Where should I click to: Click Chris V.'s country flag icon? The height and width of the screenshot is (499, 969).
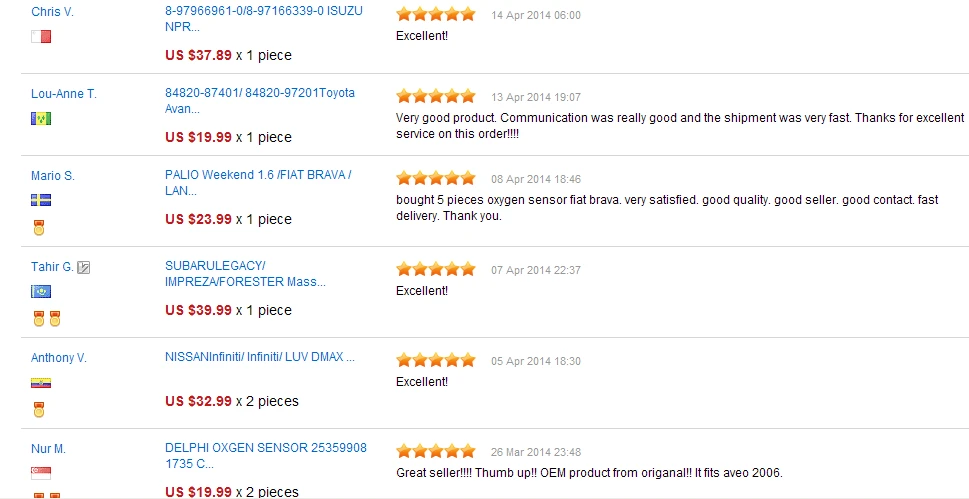tap(41, 36)
